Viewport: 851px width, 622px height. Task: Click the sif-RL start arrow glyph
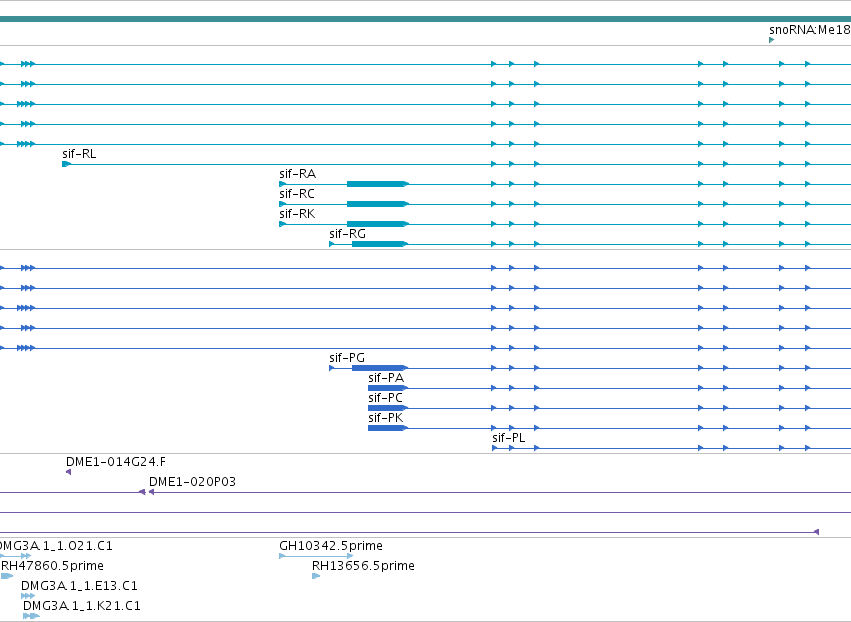[x=66, y=164]
